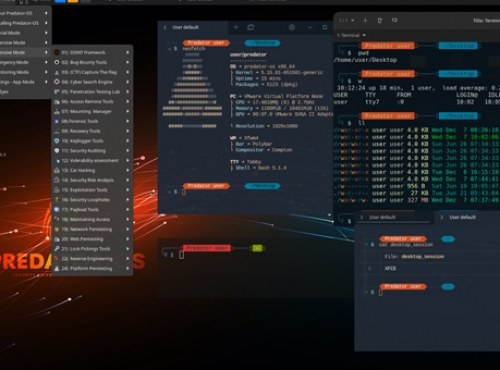Open the Monitoring Mode menu item
Viewport: 500px width, 370px height.
coord(25,72)
